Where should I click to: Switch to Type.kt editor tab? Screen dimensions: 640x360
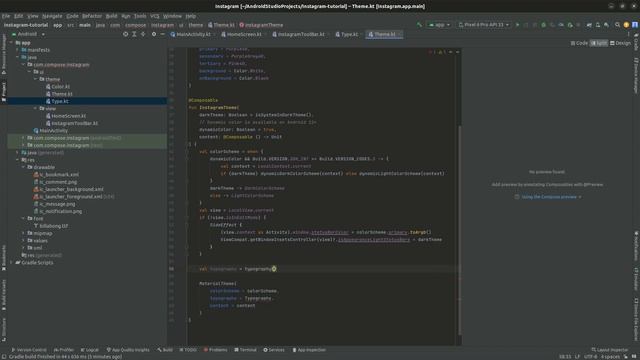click(x=347, y=34)
